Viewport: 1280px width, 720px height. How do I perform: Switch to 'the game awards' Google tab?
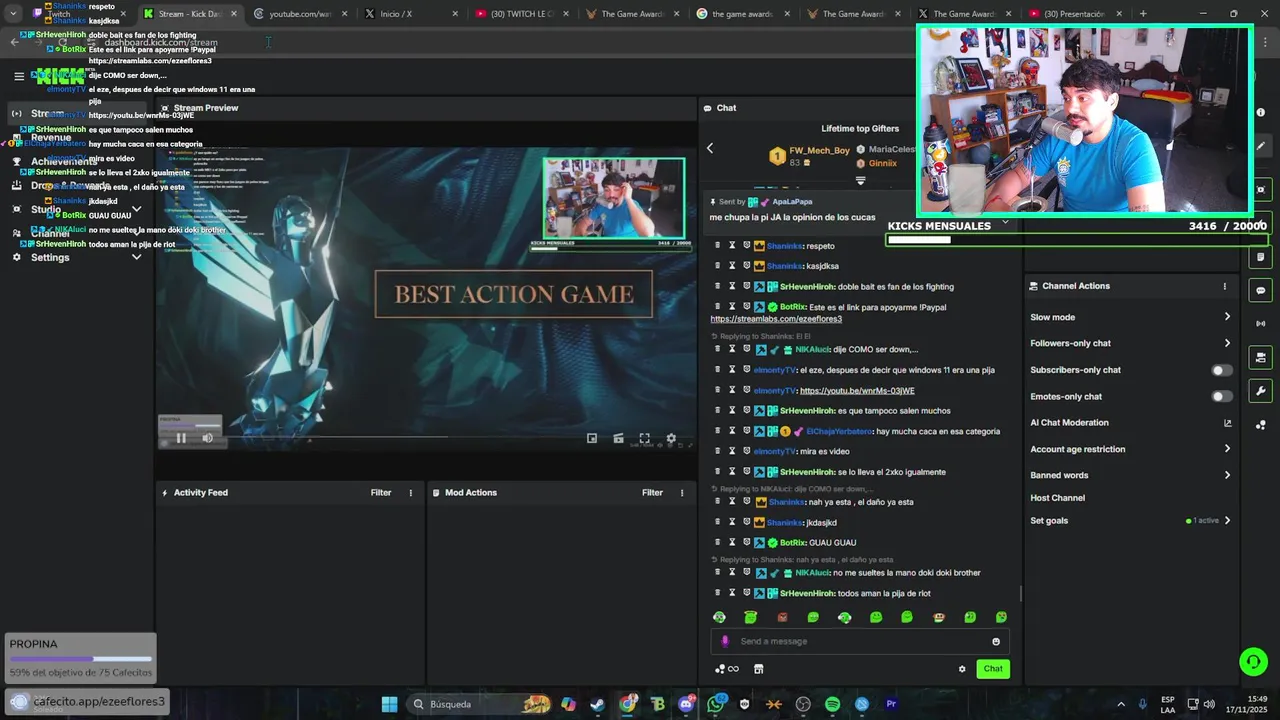[742, 14]
